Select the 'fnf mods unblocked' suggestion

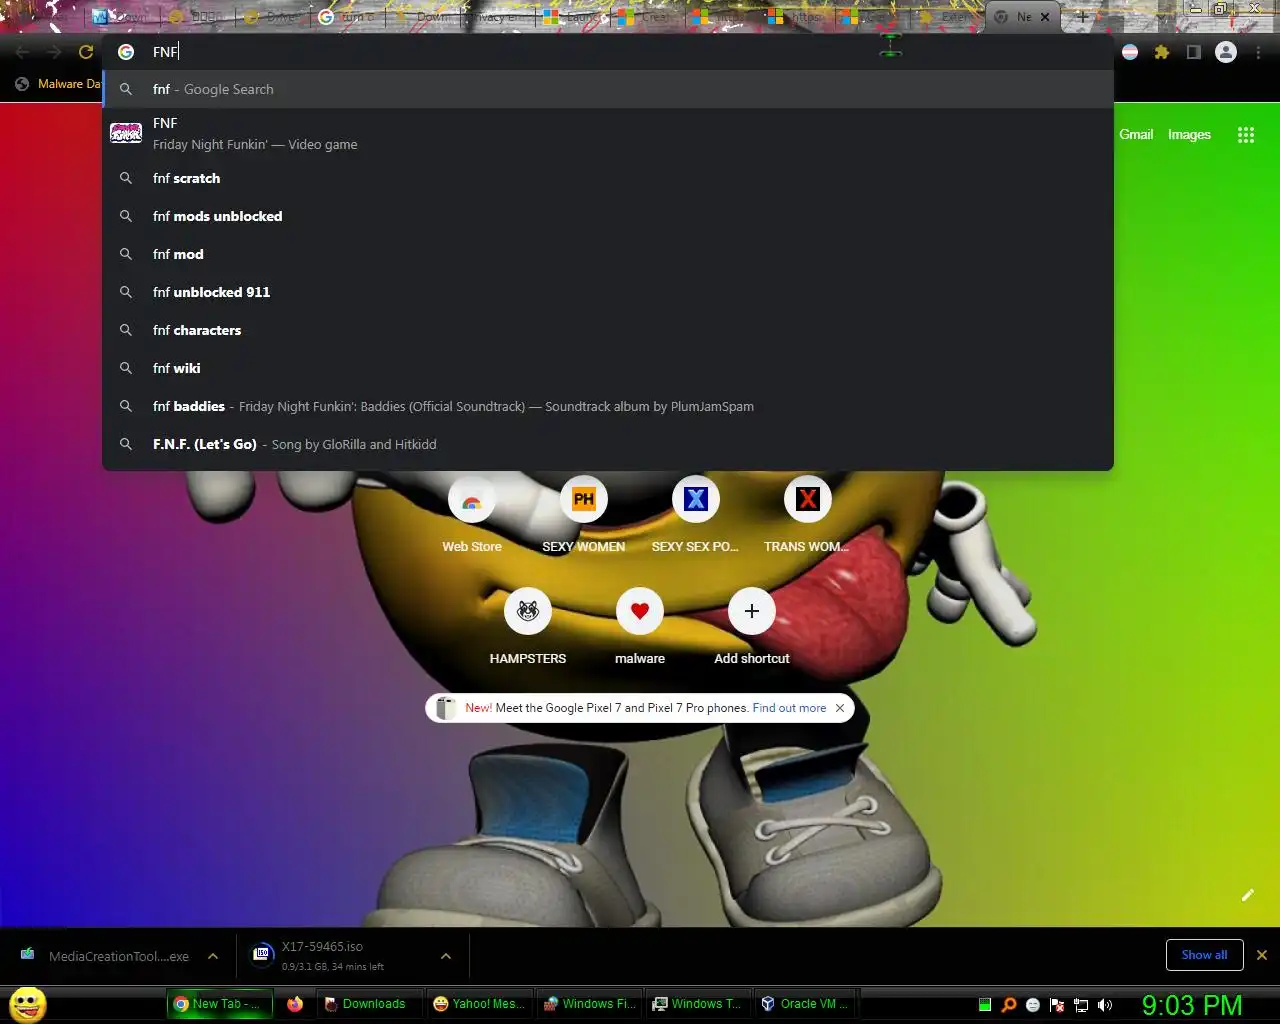[608, 216]
